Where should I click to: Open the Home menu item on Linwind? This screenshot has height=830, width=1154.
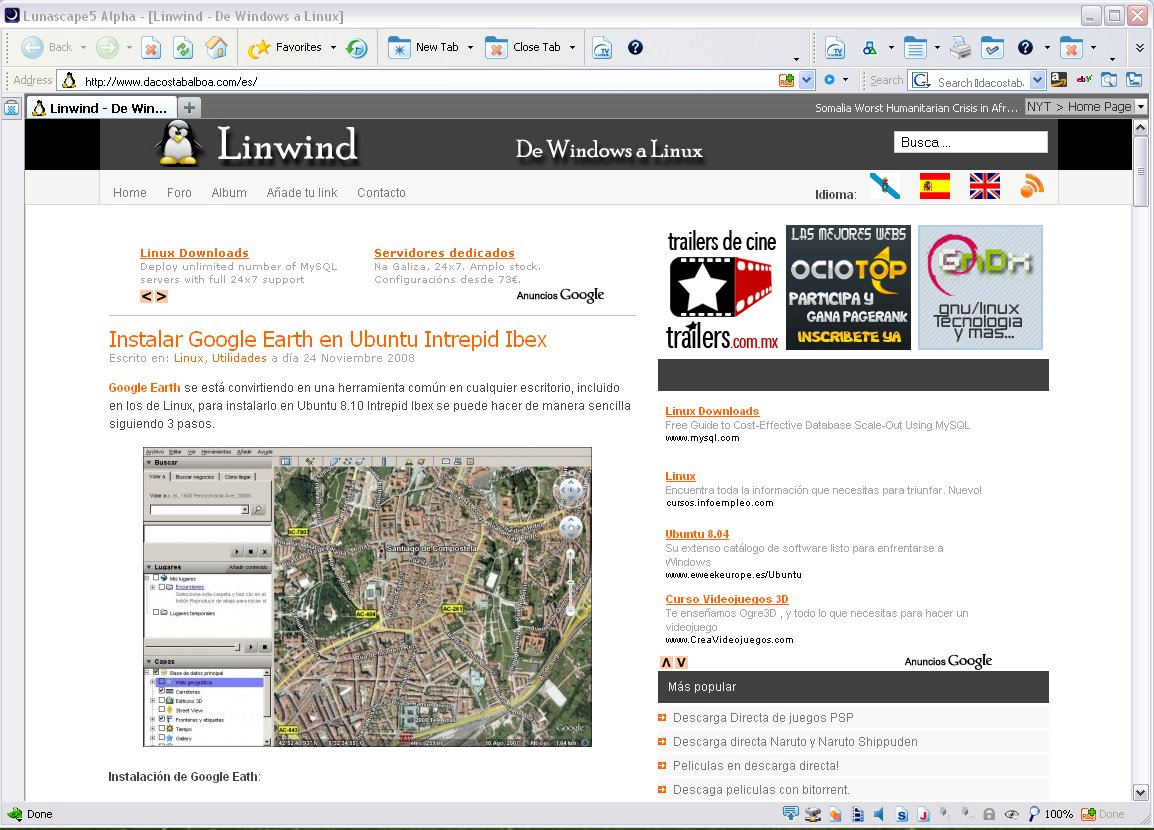pyautogui.click(x=130, y=193)
